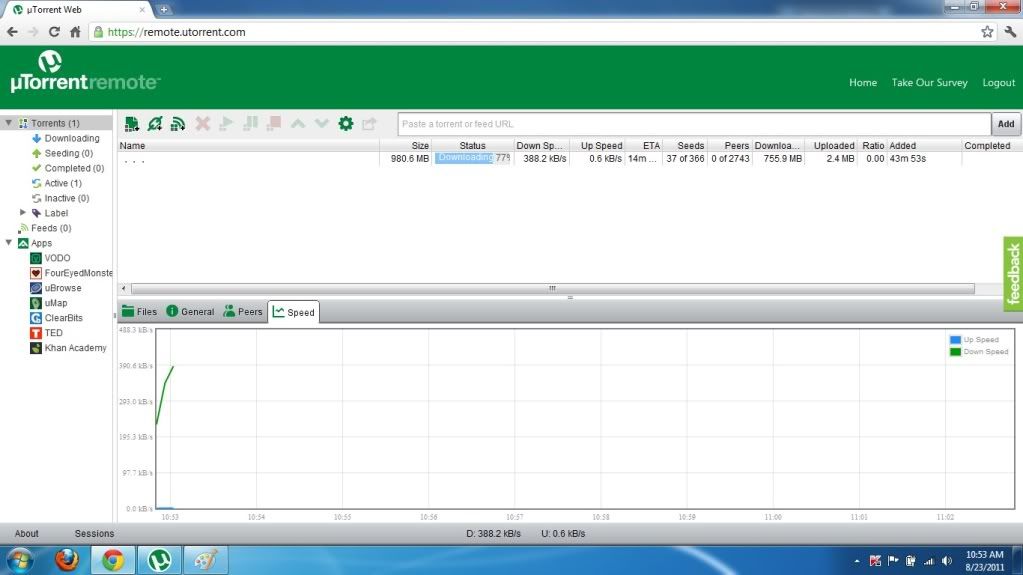The image size is (1023, 575).
Task: Click the µTorrent taskbar icon
Action: click(x=159, y=560)
